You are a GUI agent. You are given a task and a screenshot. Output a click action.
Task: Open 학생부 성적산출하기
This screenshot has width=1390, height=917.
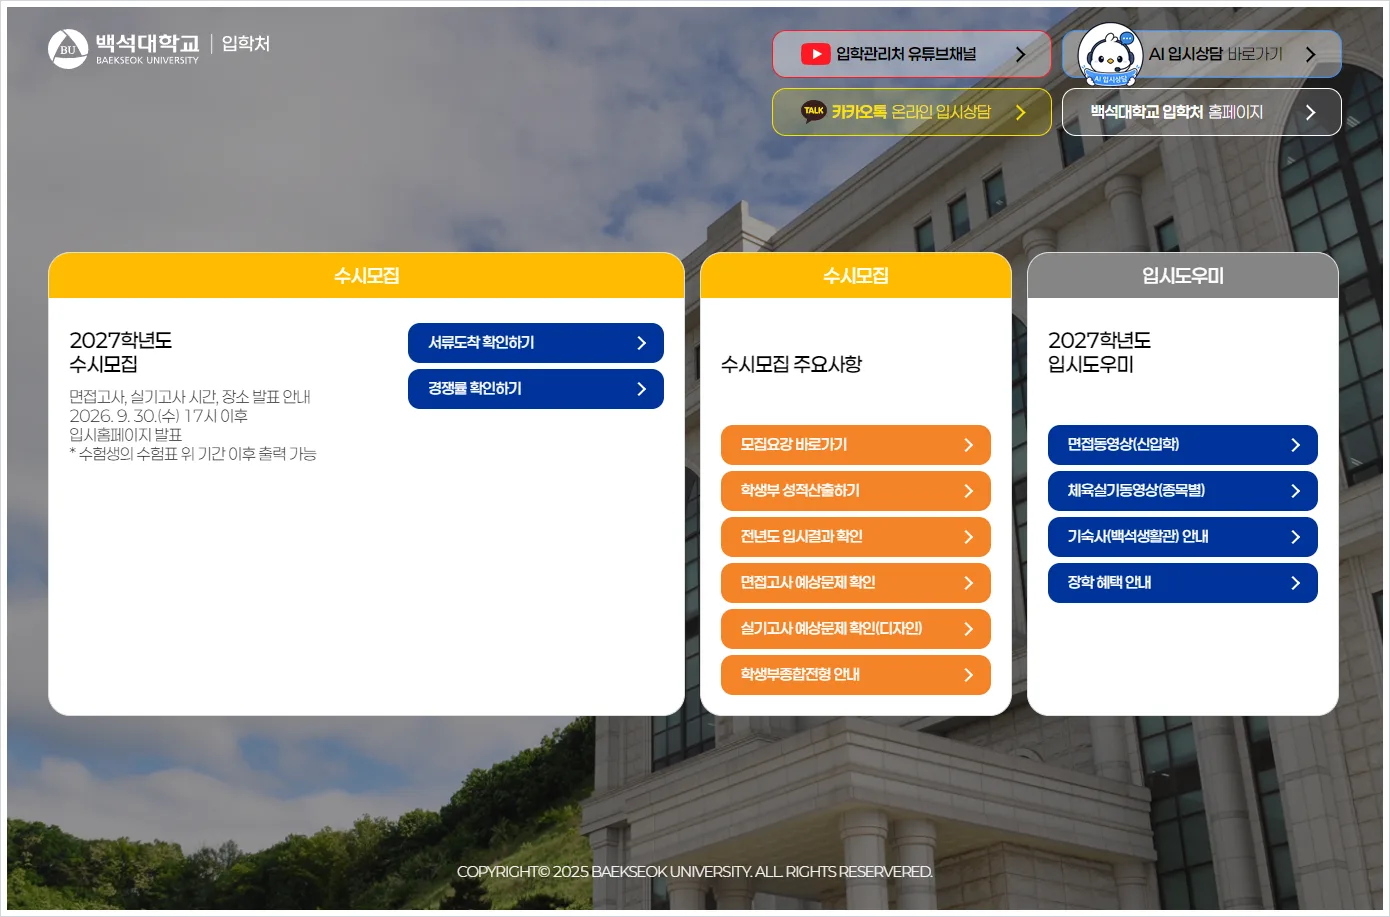click(x=856, y=491)
